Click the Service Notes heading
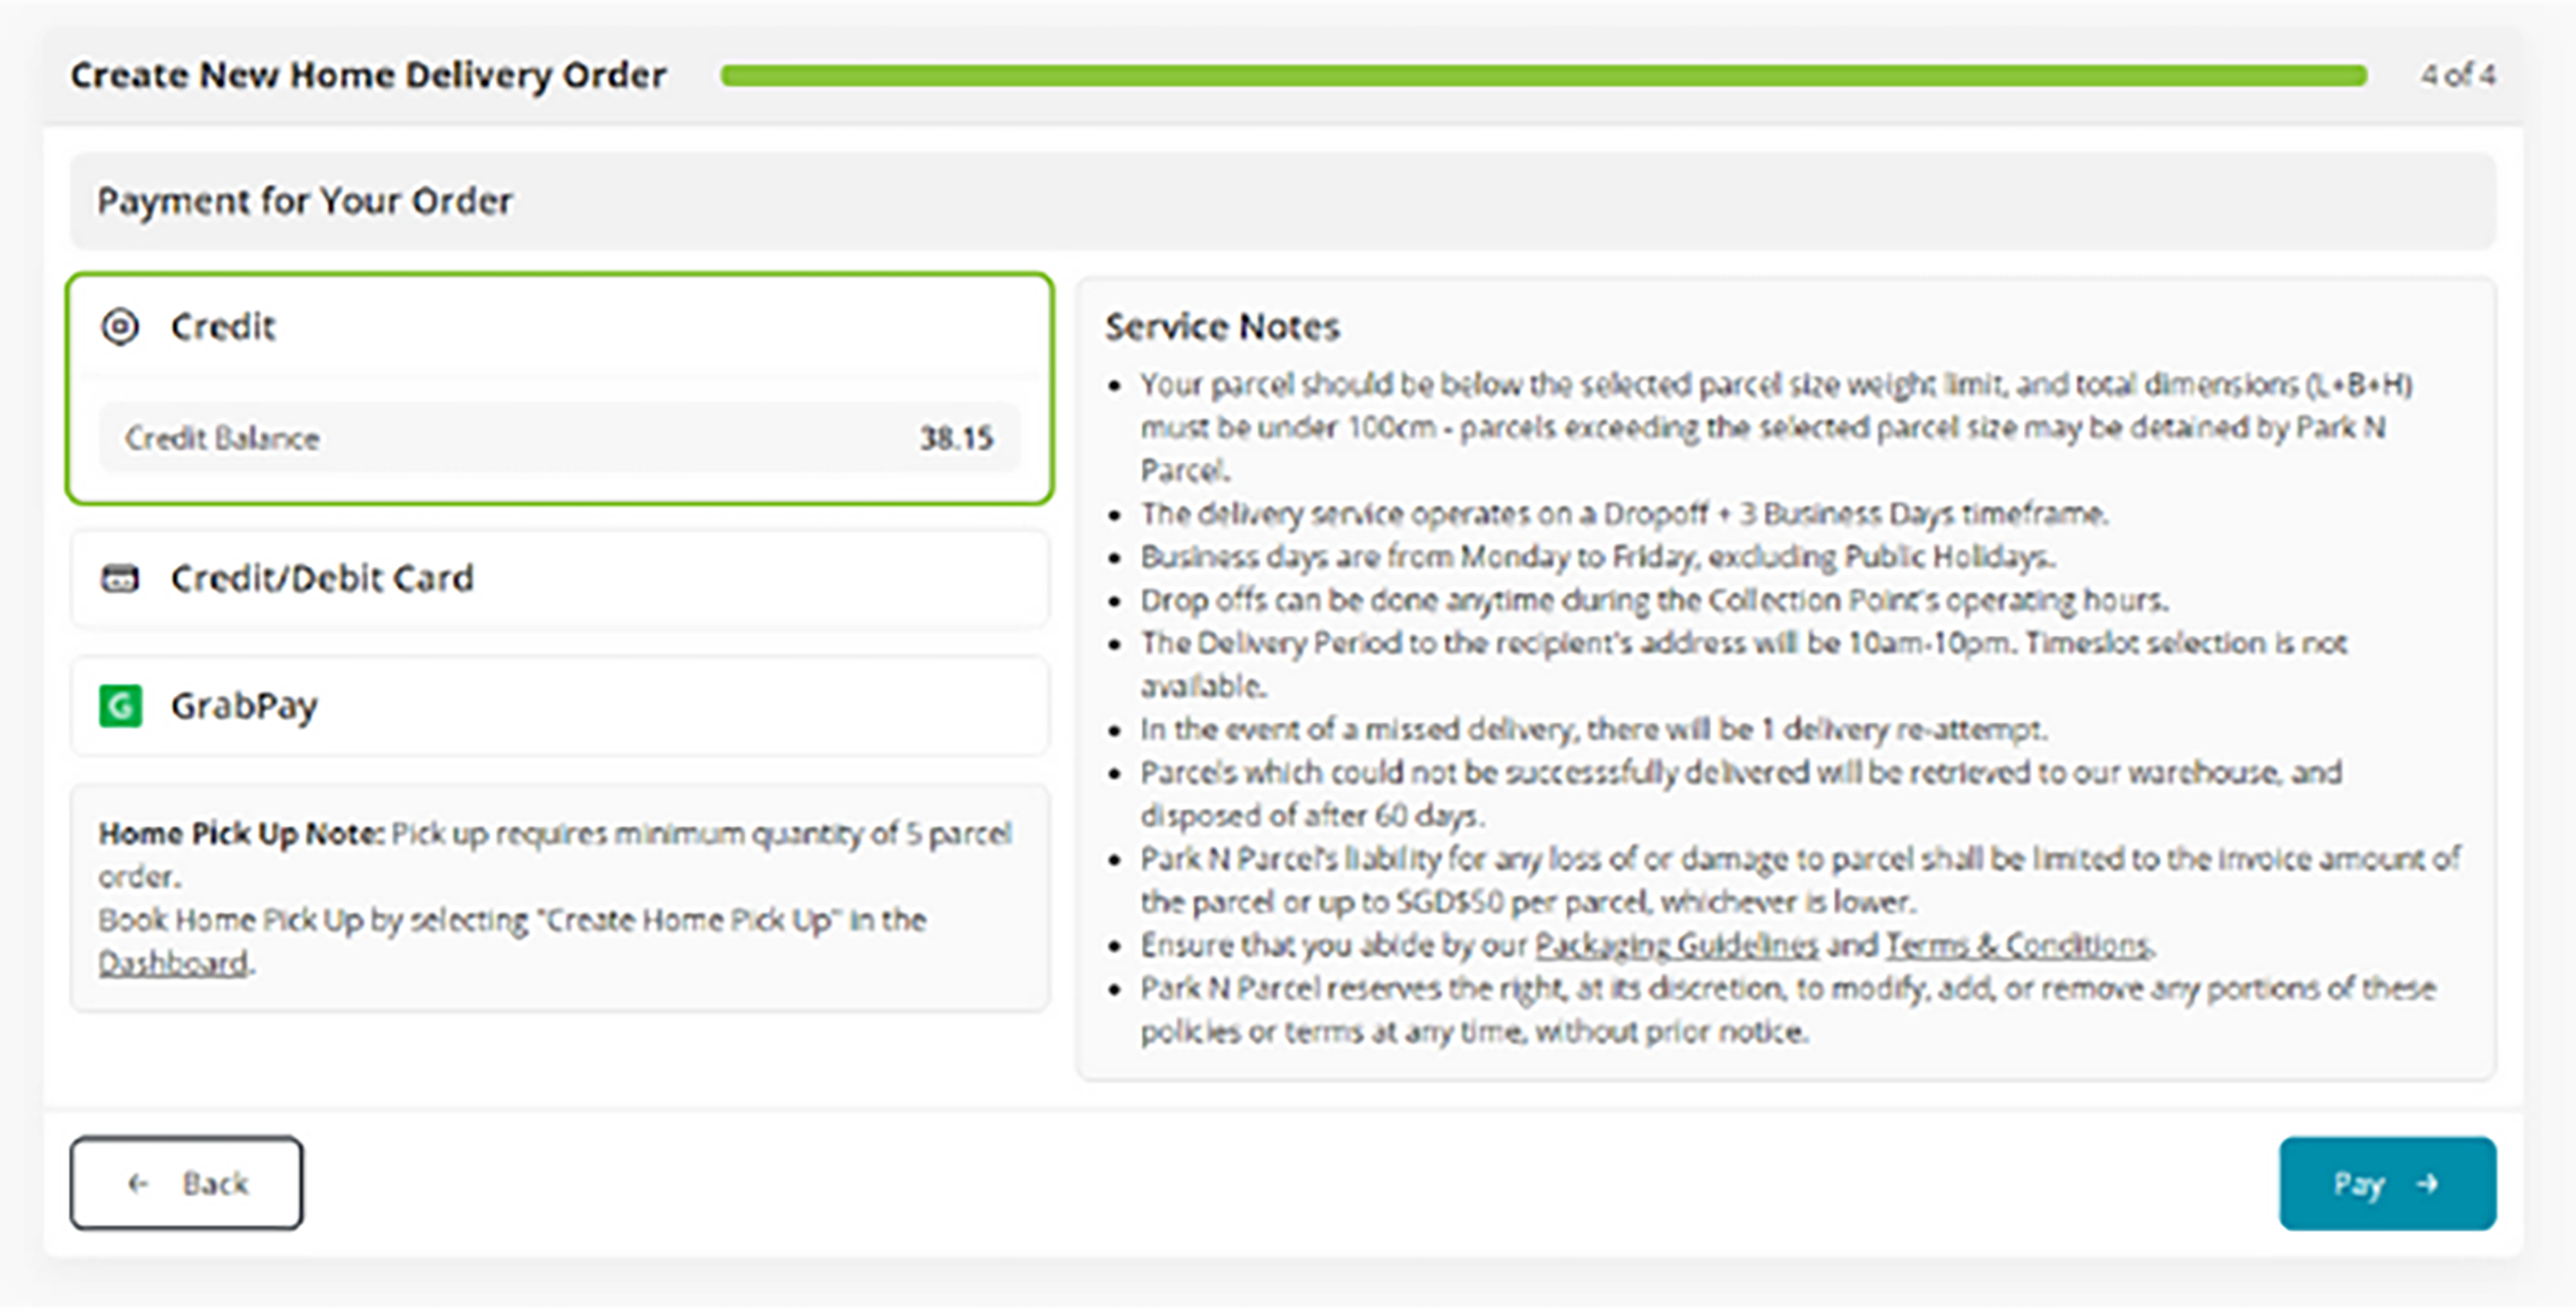The width and height of the screenshot is (2576, 1312). [x=1221, y=327]
